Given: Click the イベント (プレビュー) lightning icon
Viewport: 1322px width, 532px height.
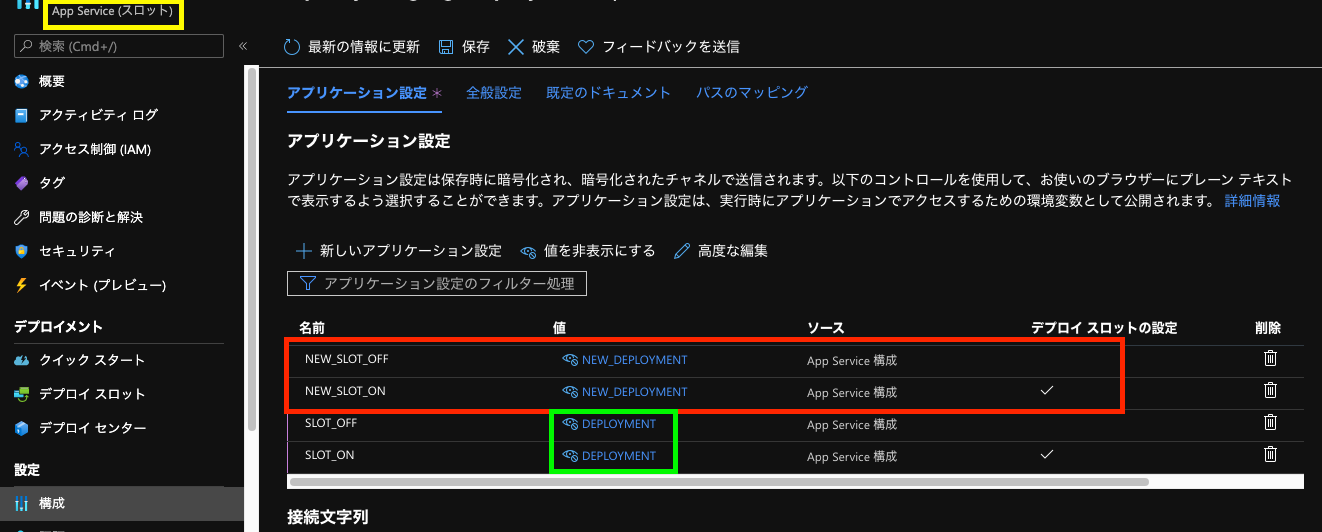Looking at the screenshot, I should tap(21, 285).
